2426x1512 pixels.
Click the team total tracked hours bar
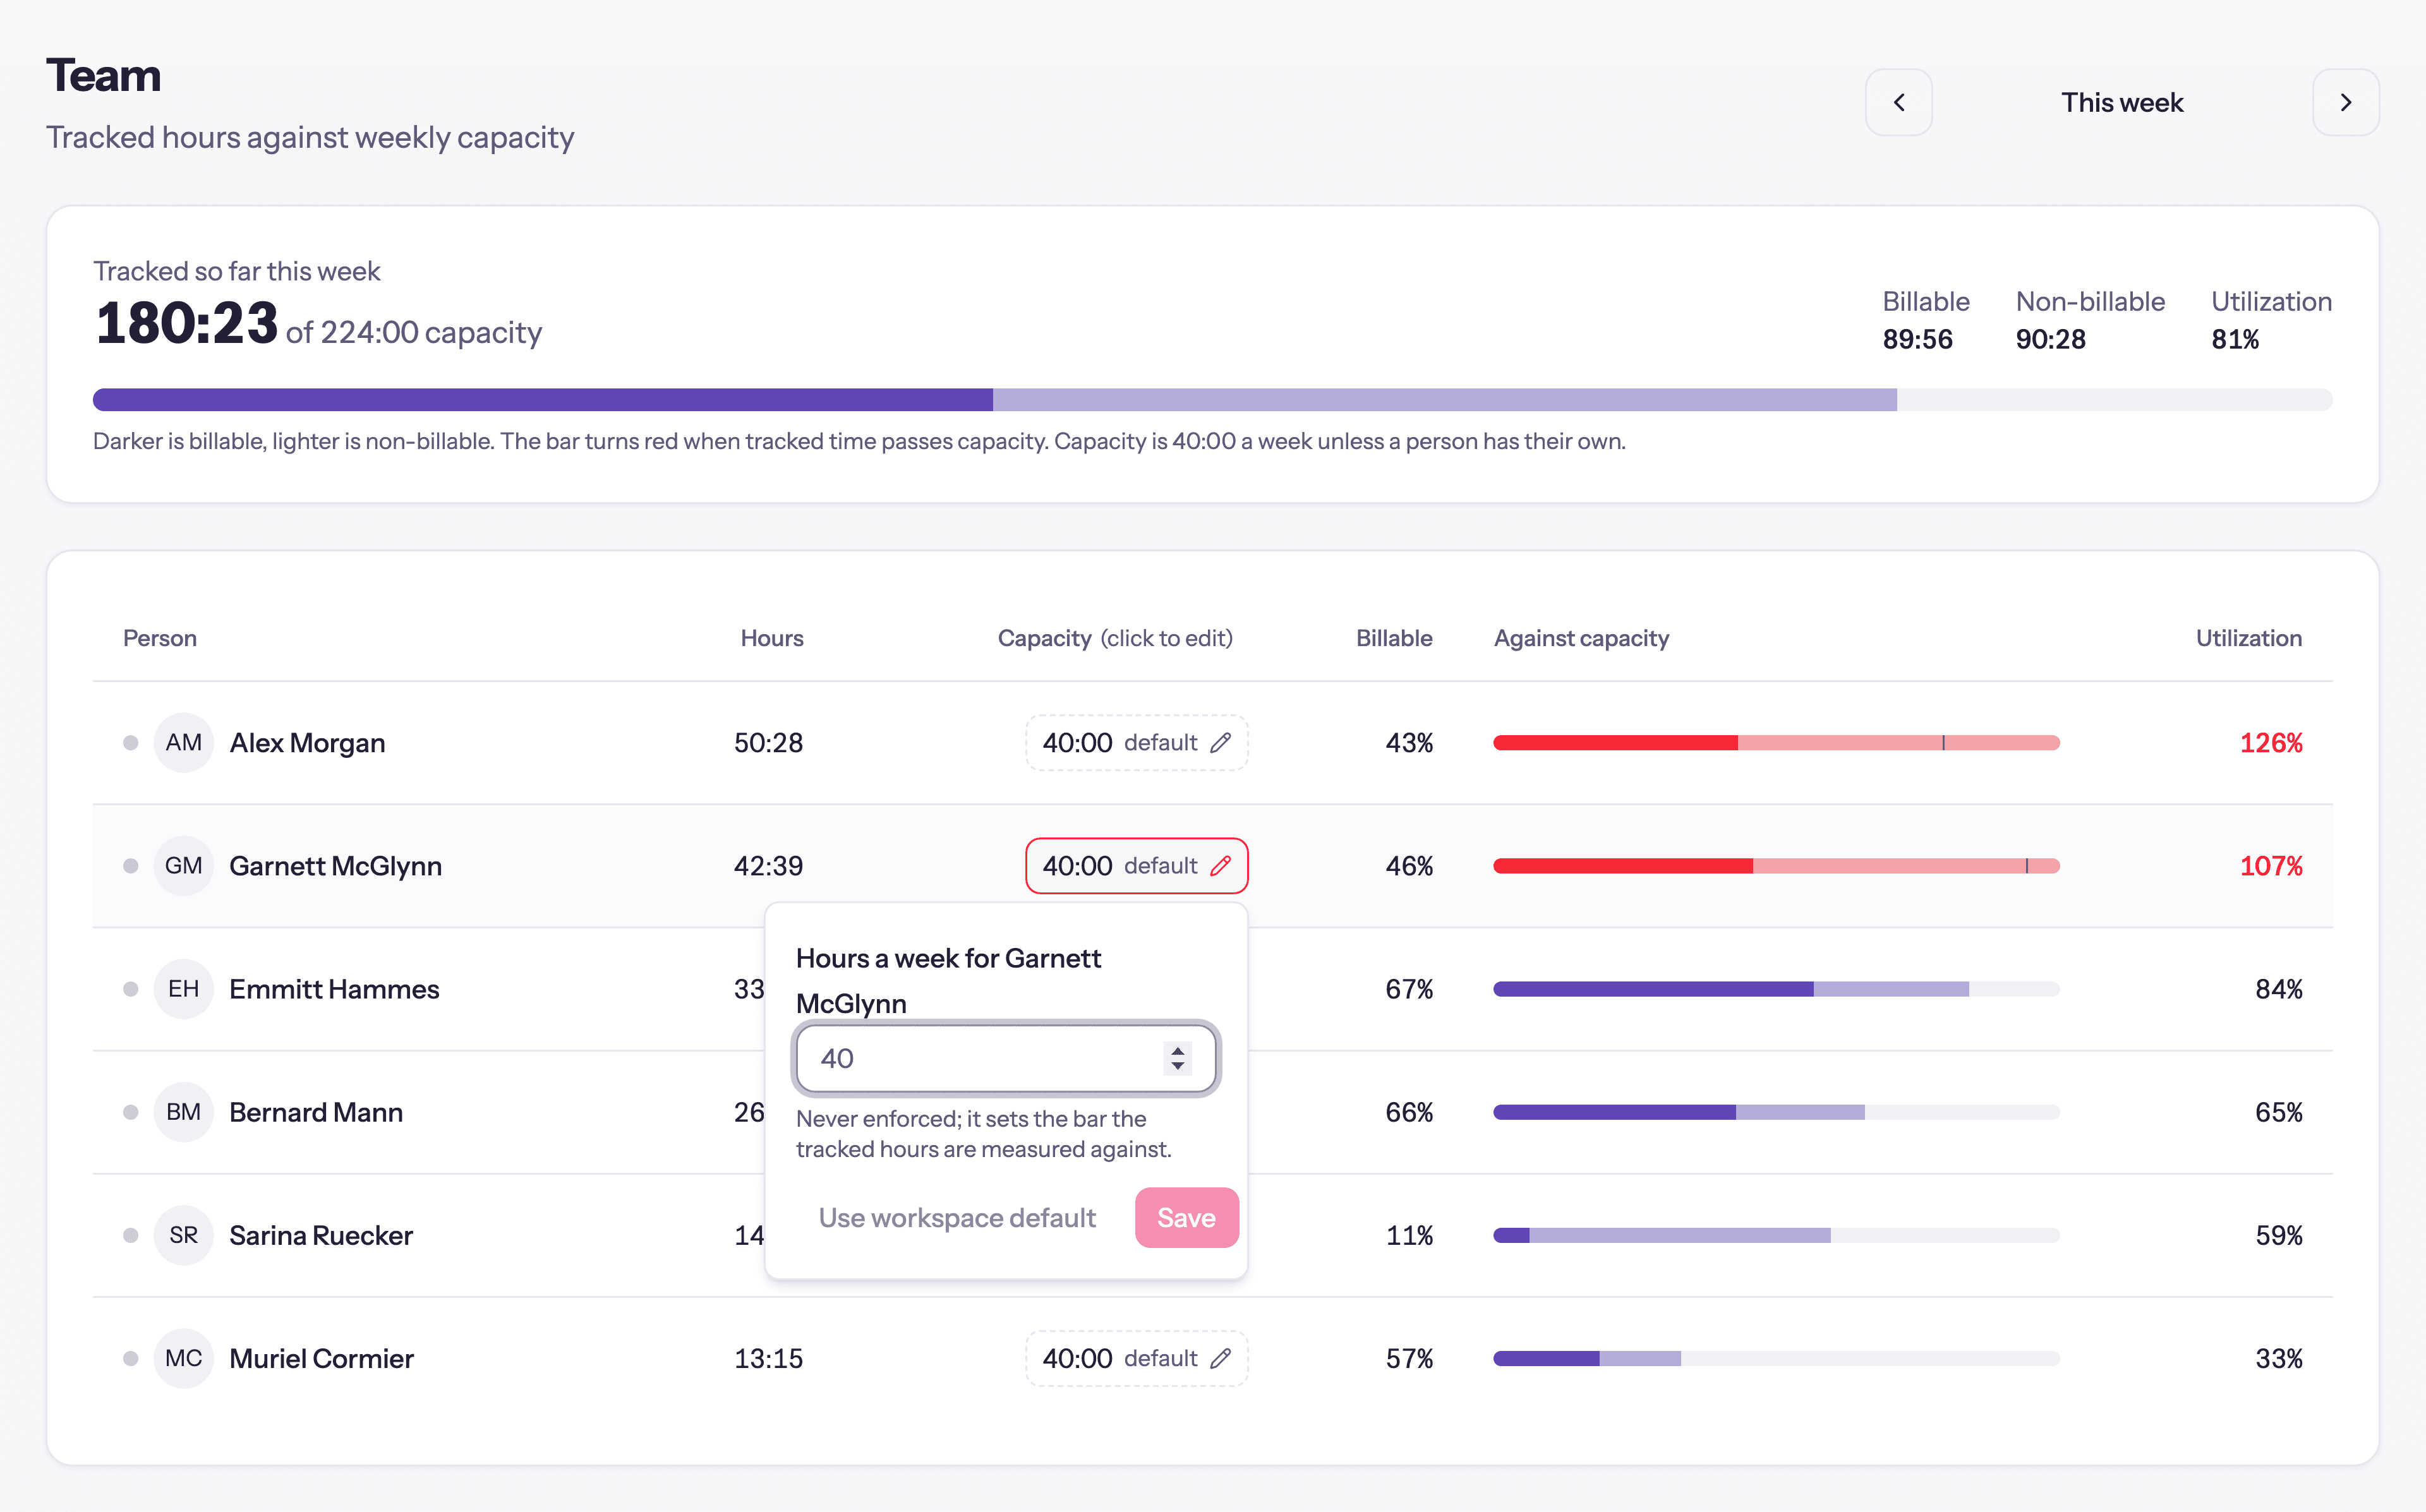pos(1212,400)
